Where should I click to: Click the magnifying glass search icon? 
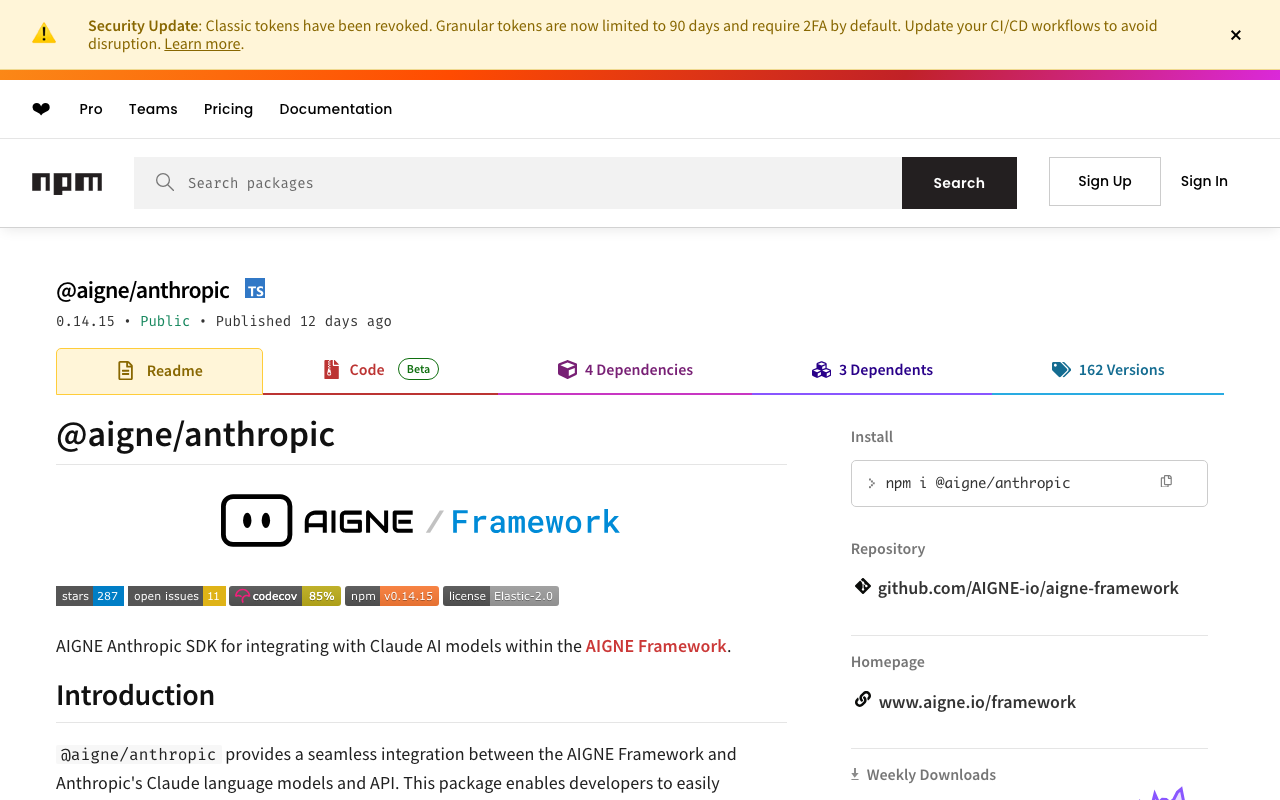[x=165, y=182]
